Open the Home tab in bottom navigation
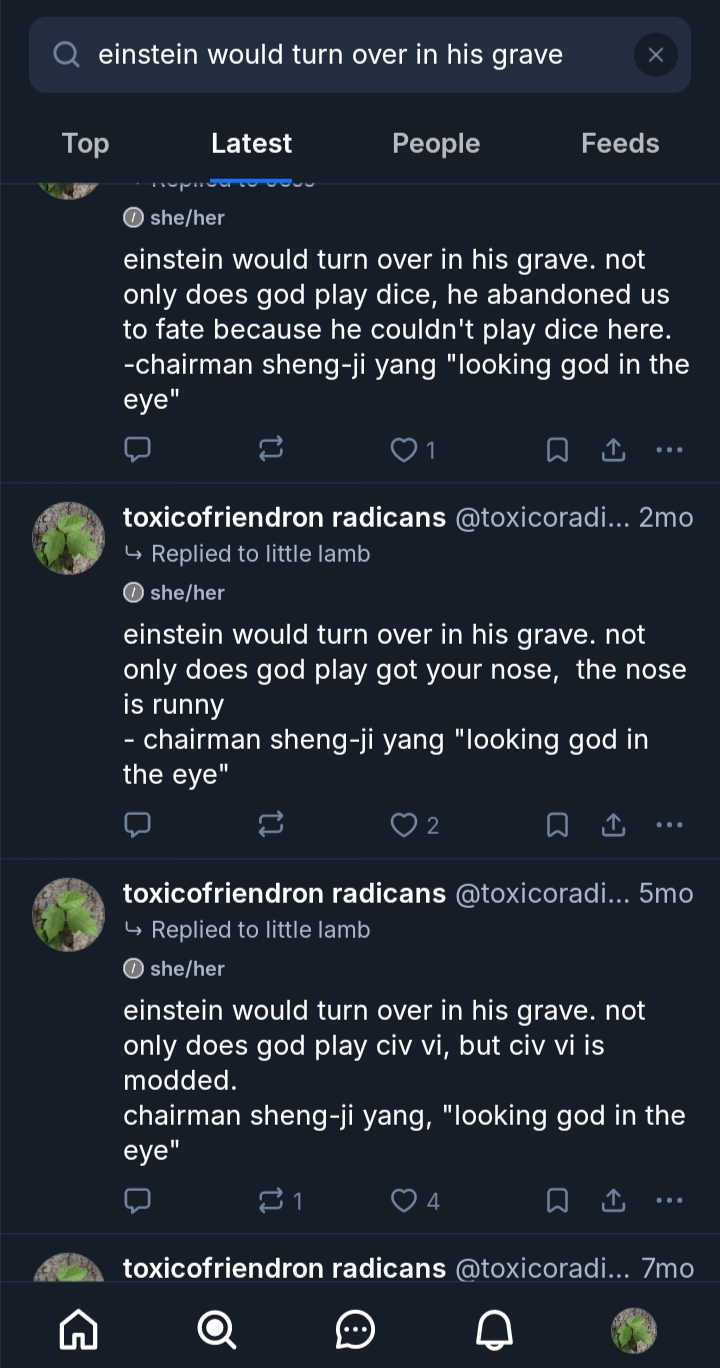Screen dimensions: 720x1368 pyautogui.click(x=79, y=1330)
